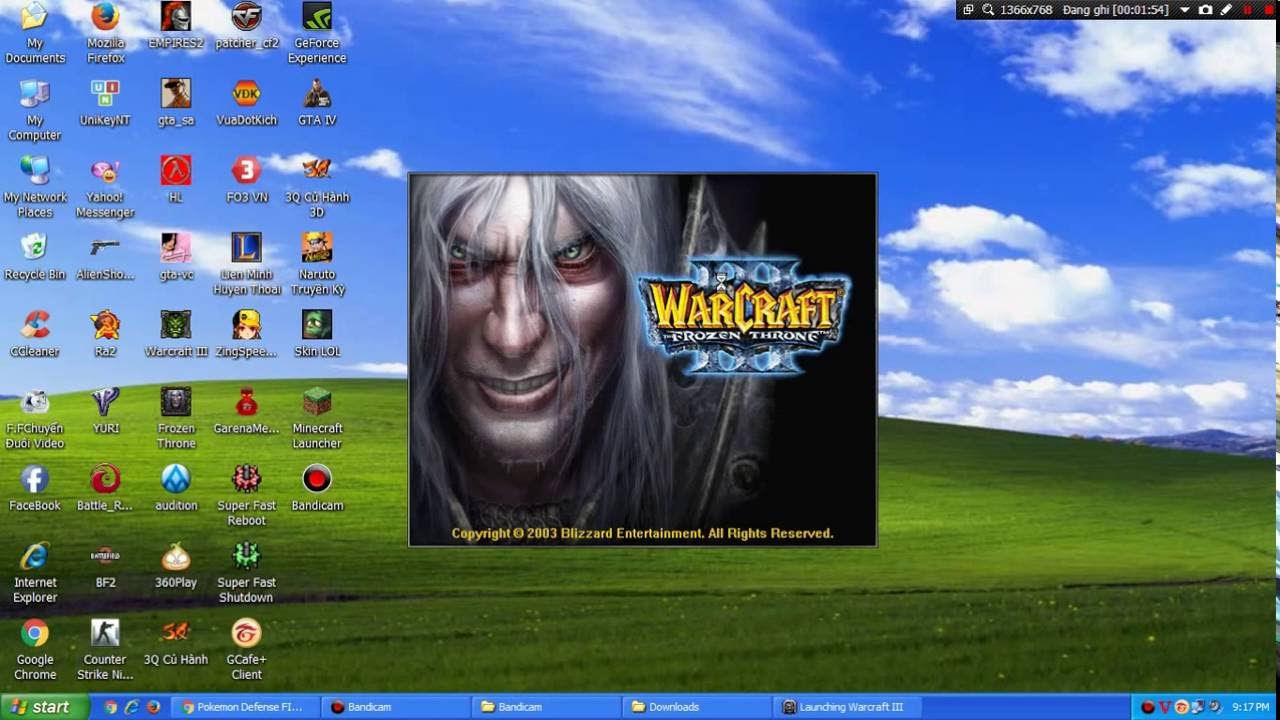The width and height of the screenshot is (1280, 720).
Task: Select the UniKeyNT desktop icon
Action: [105, 103]
